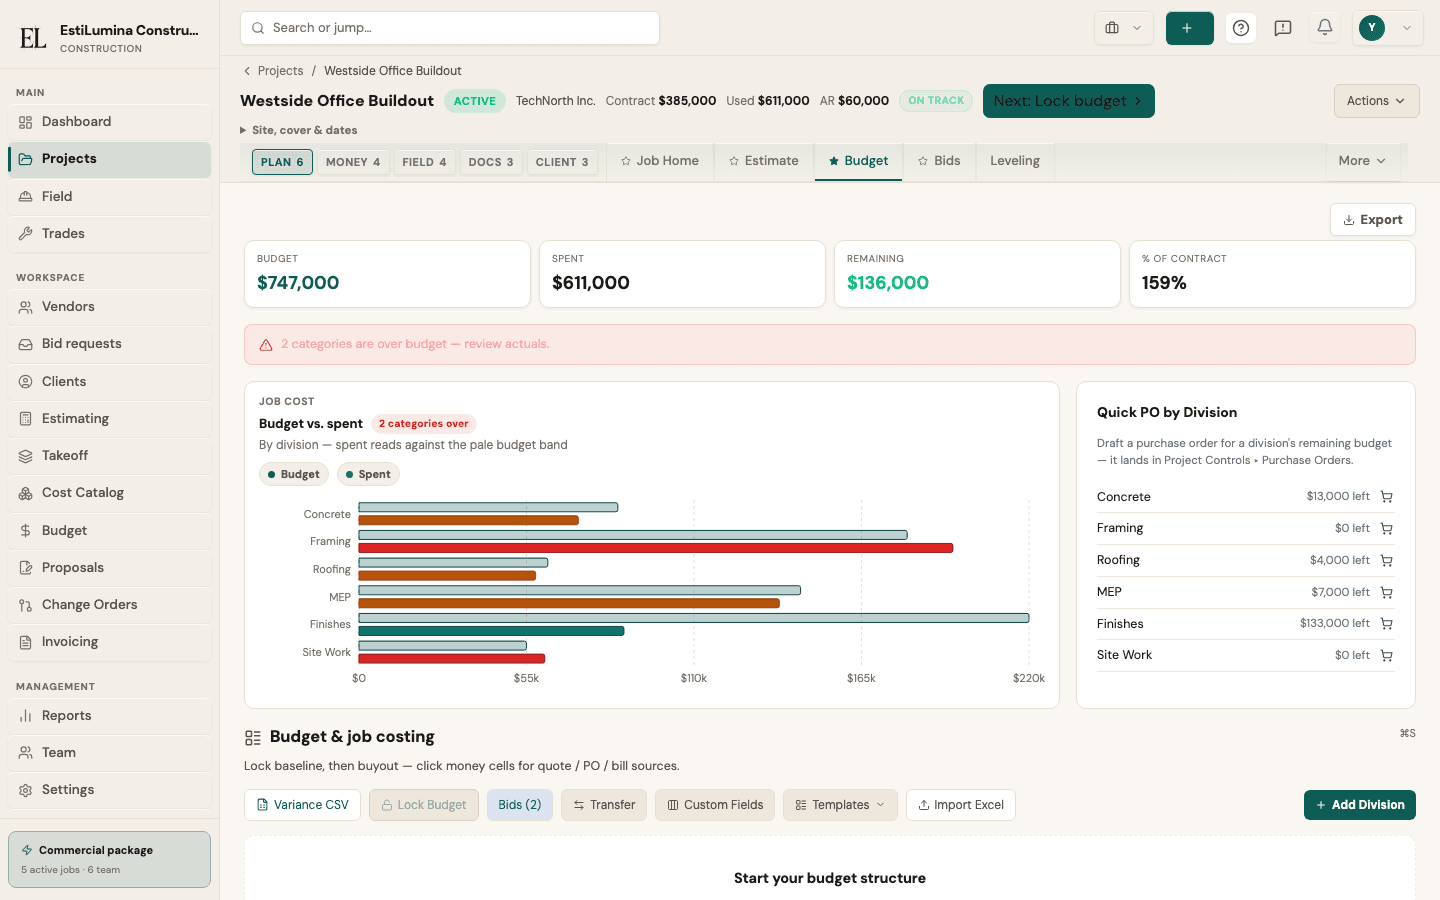Create PO with Site Work cart icon
The width and height of the screenshot is (1440, 900).
1386,656
